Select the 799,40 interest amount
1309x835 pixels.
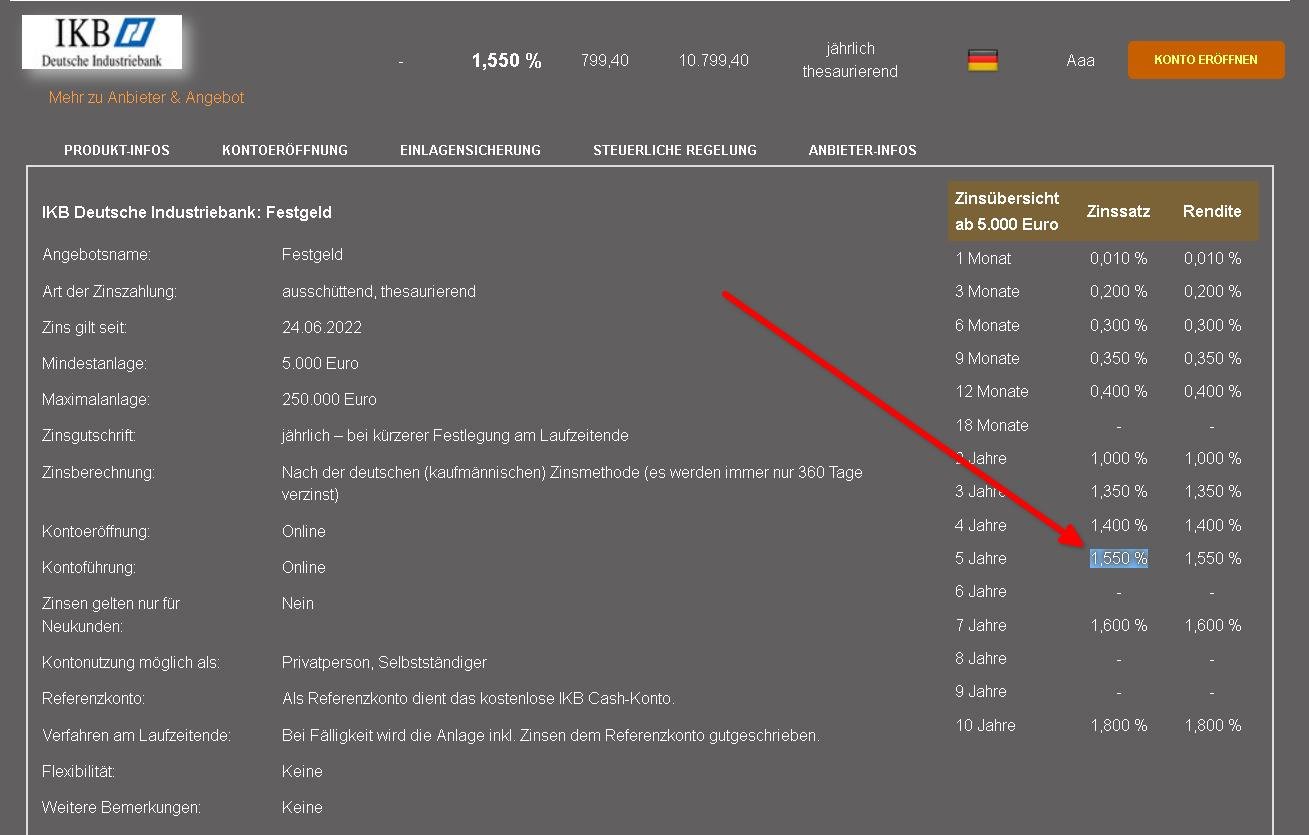coord(605,61)
